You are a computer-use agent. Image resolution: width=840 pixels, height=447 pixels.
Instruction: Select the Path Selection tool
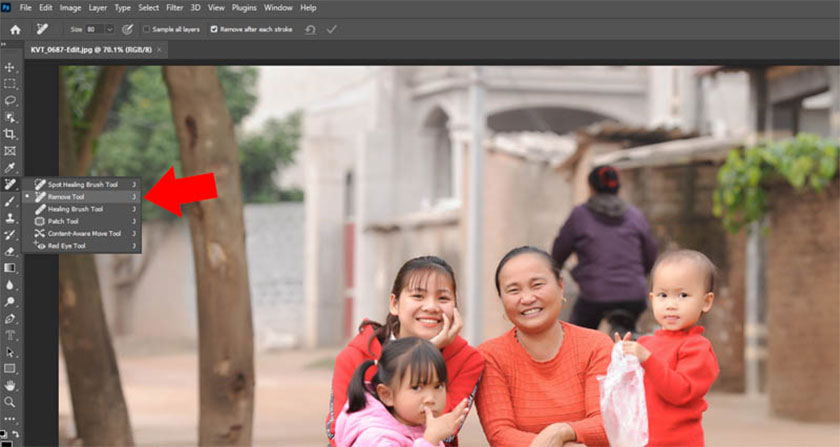(x=10, y=352)
